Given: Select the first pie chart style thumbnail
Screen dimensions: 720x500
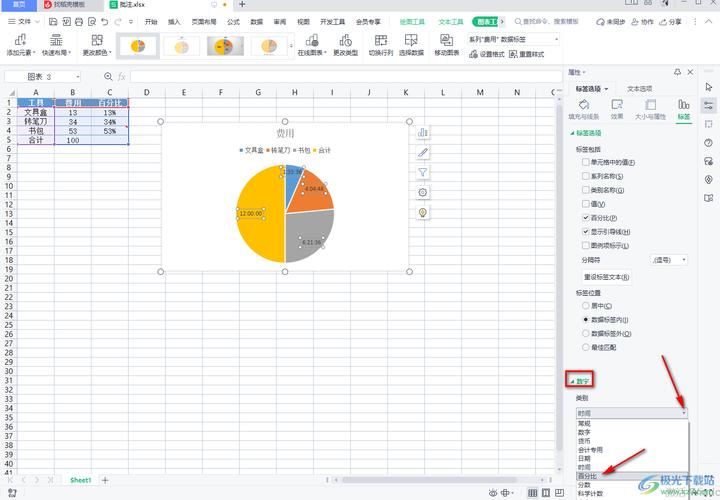Looking at the screenshot, I should pos(138,46).
